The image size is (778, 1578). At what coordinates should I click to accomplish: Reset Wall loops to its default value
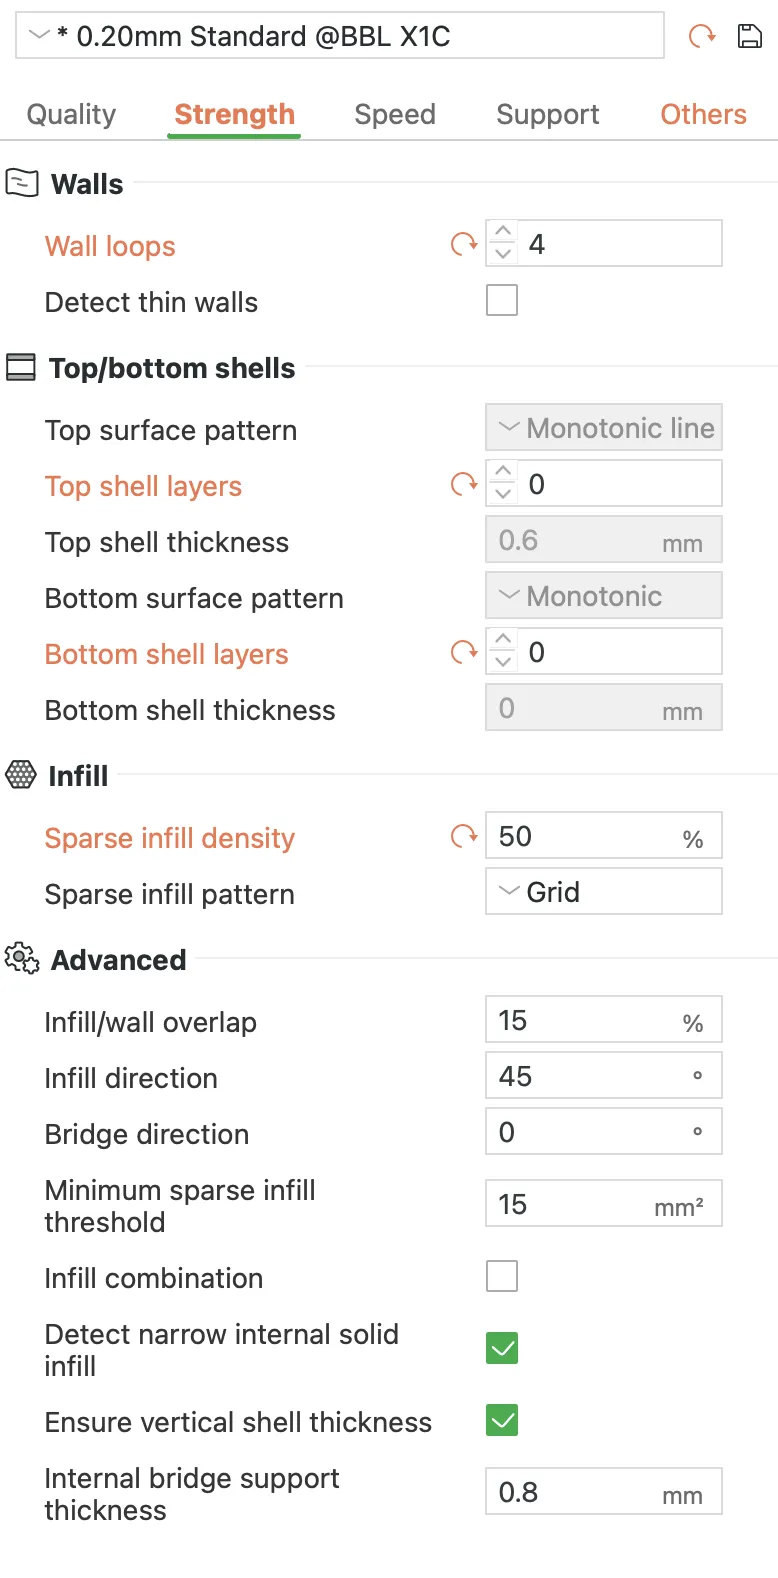click(x=464, y=244)
